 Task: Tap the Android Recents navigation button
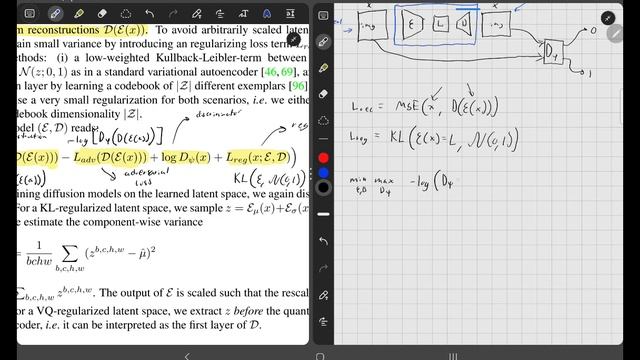point(453,356)
